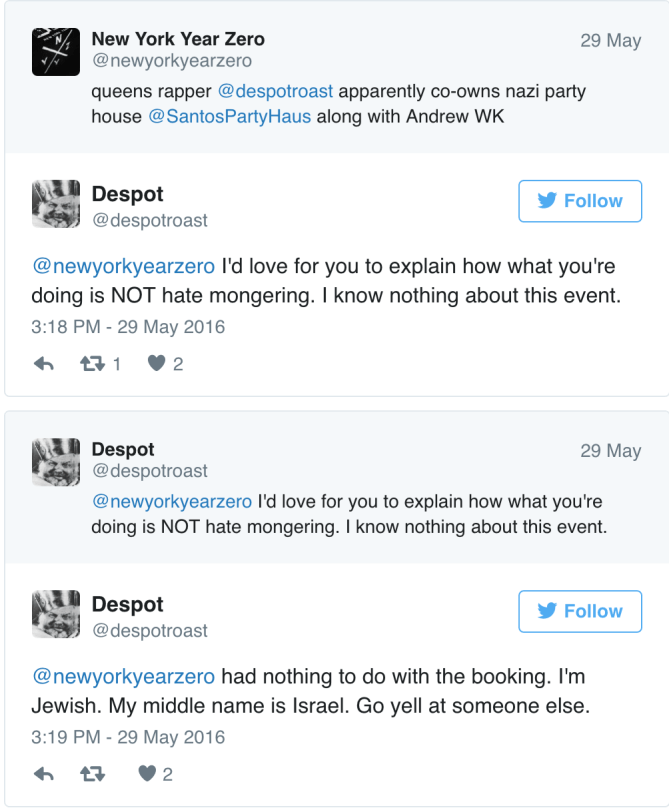Open Despot's avatar in first tweet
This screenshot has width=669, height=810.
pos(56,204)
